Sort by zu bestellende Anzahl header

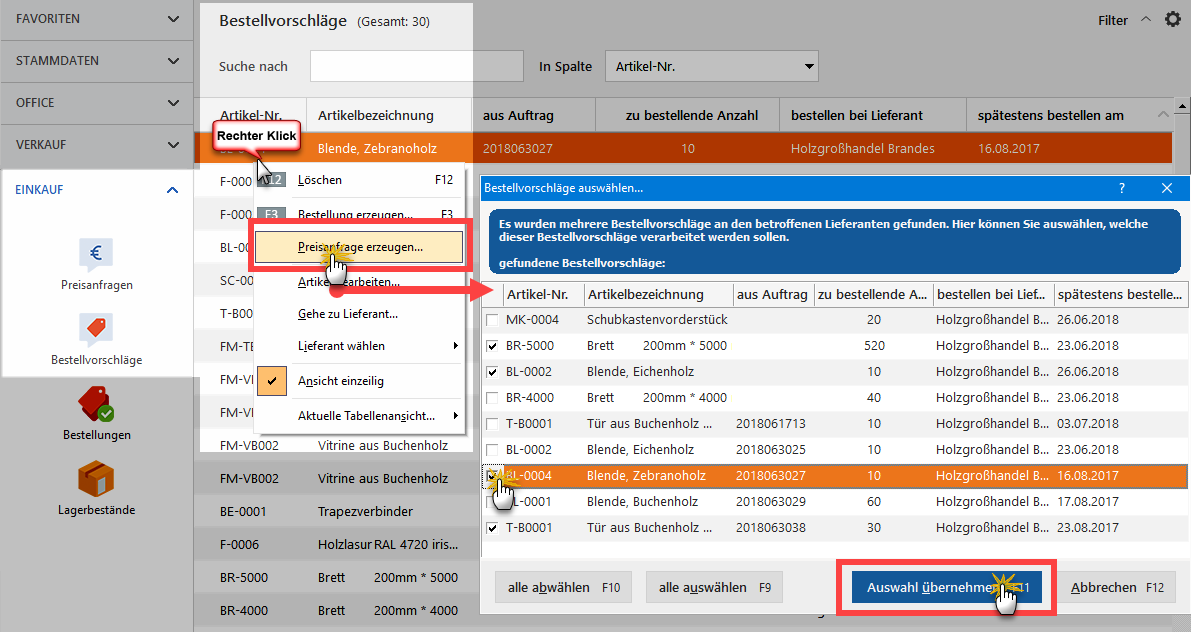tap(688, 115)
